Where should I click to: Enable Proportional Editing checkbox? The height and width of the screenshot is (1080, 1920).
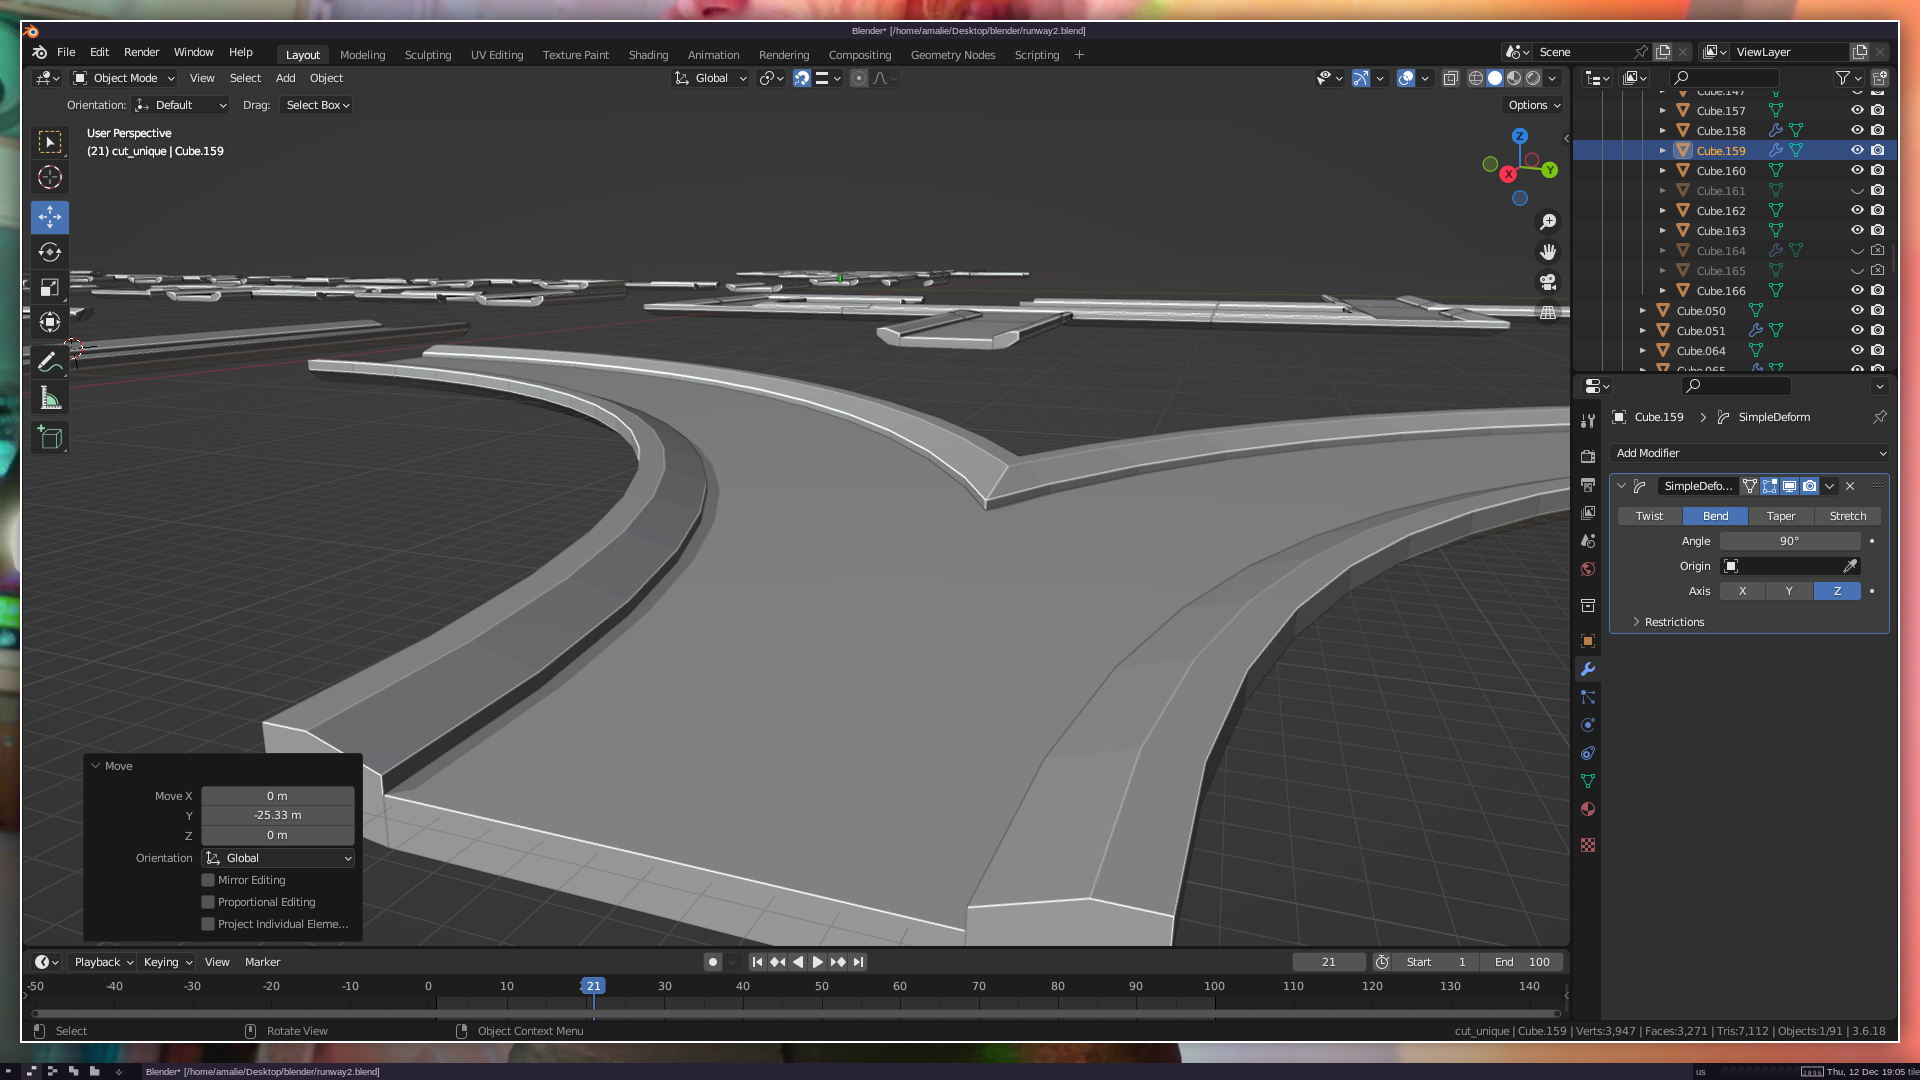pyautogui.click(x=208, y=902)
